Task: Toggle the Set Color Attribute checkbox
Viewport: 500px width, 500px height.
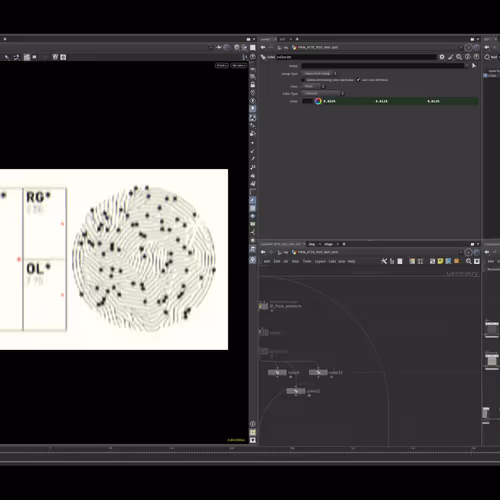Action: click(358, 80)
